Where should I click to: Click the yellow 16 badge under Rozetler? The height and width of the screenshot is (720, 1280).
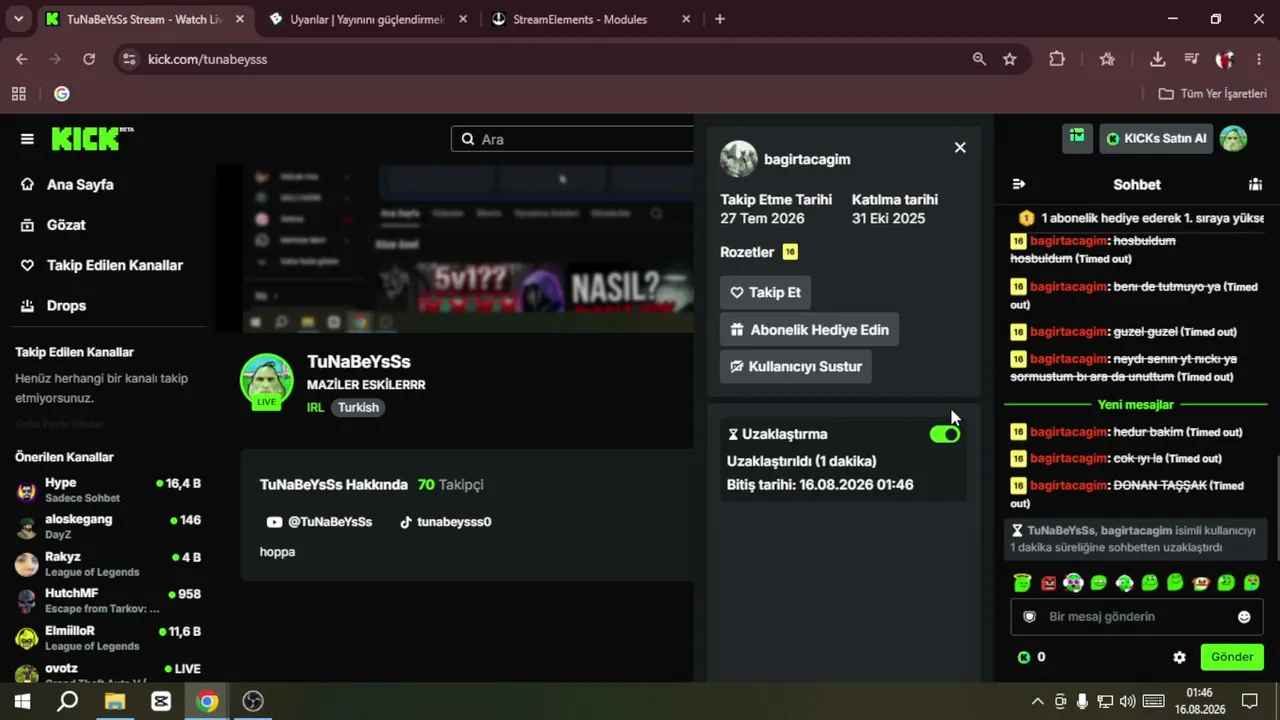click(790, 252)
